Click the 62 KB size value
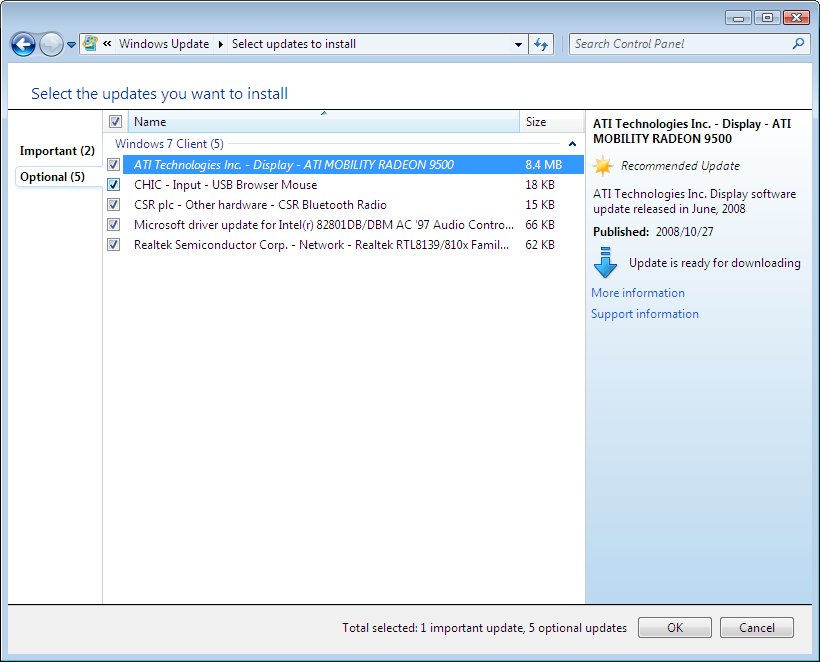The image size is (820, 662). 540,244
